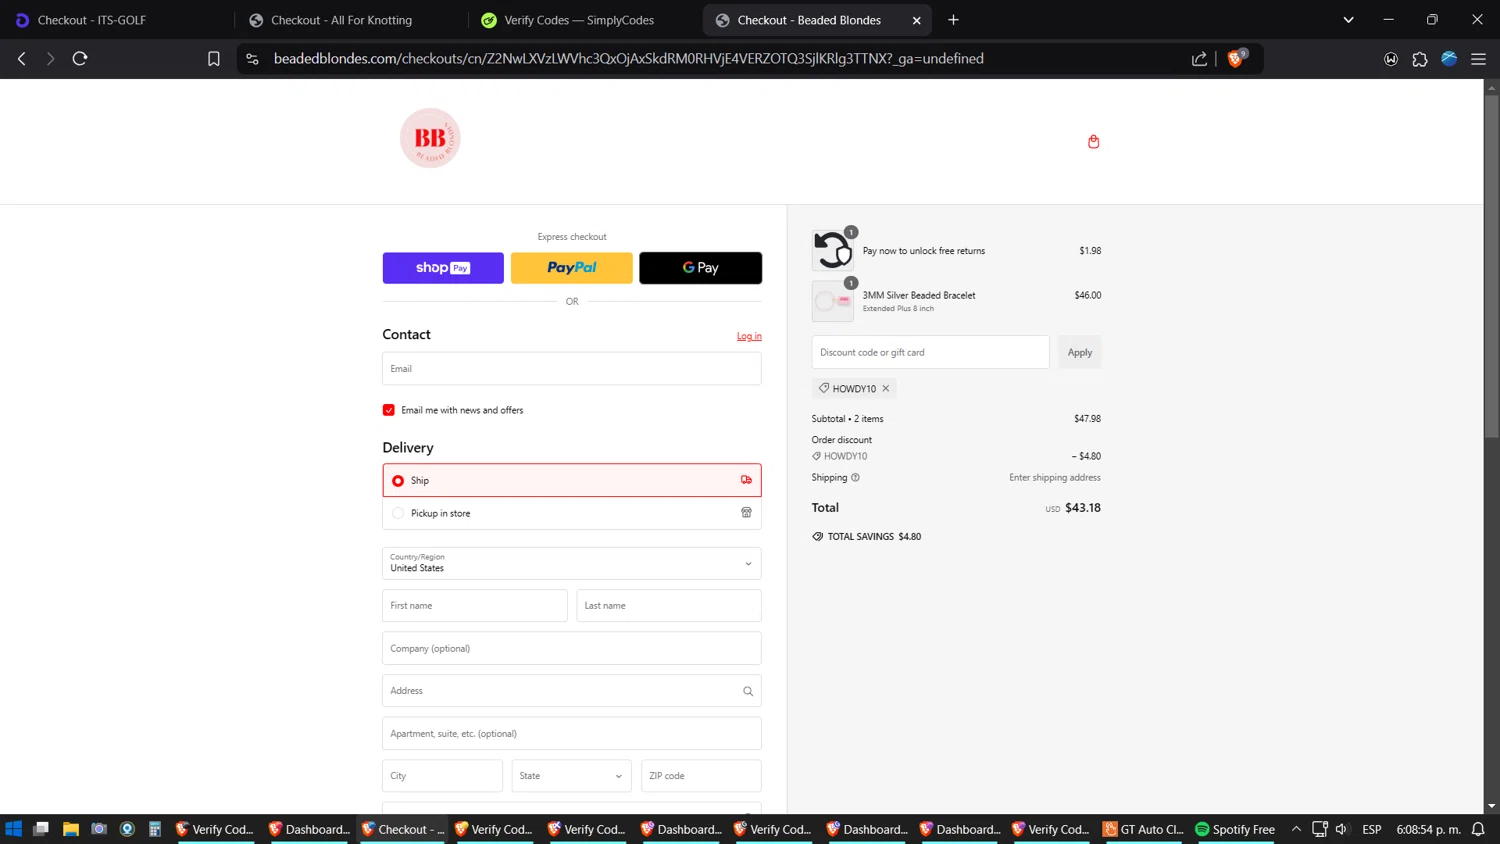Viewport: 1500px width, 844px height.
Task: Select Pickup in store option
Action: point(572,513)
